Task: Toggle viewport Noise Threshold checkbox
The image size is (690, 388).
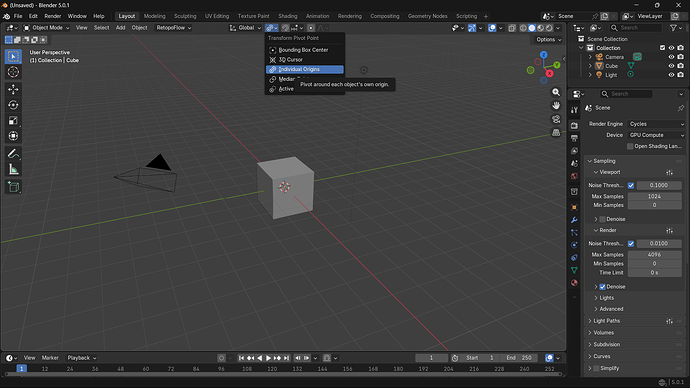Action: pyautogui.click(x=631, y=185)
